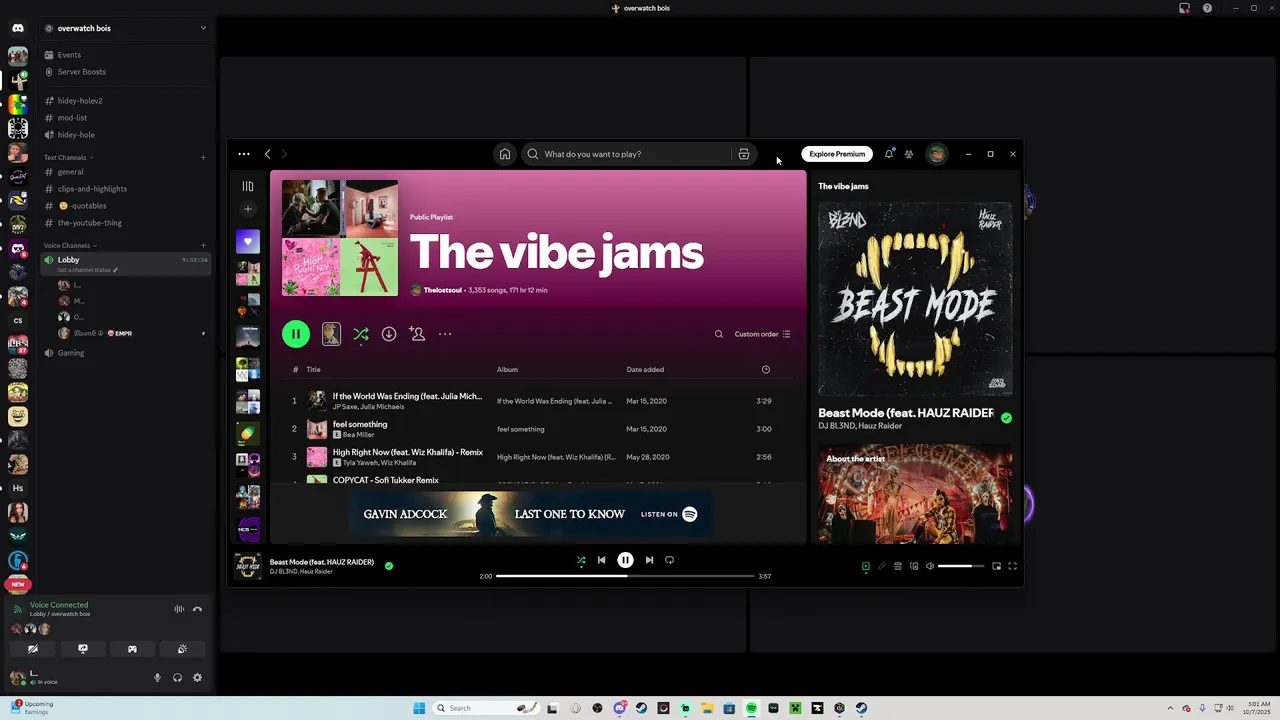Viewport: 1280px width, 720px height.
Task: Create new playlist with plus icon
Action: tap(248, 209)
